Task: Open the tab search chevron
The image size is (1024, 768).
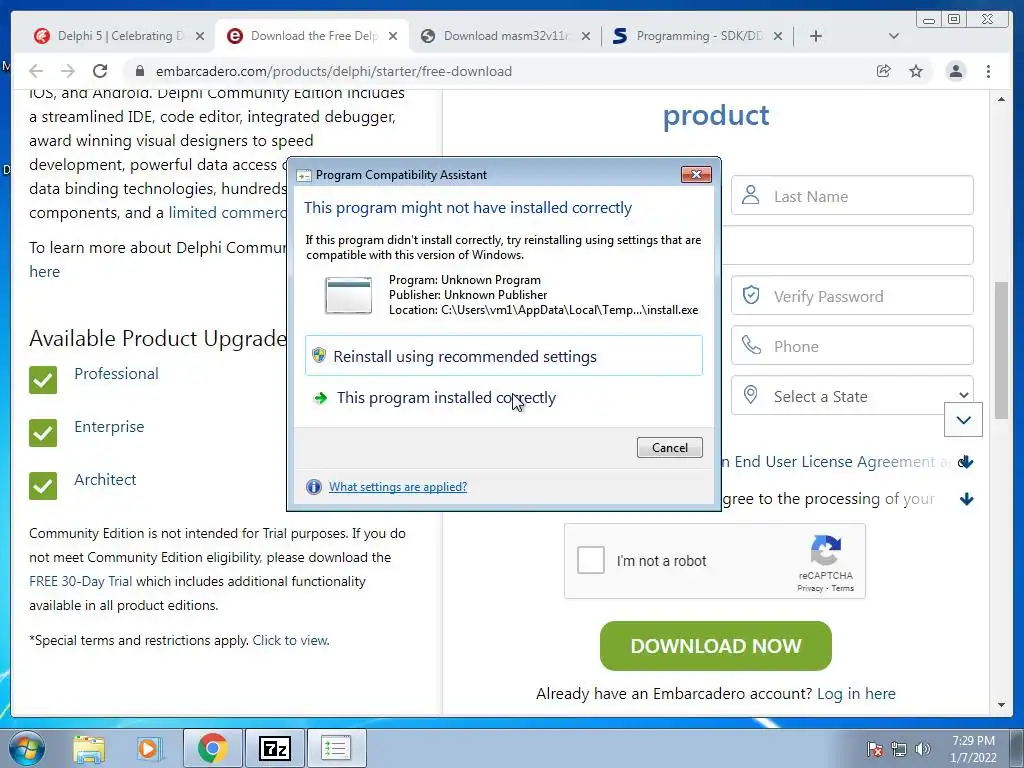Action: (x=894, y=36)
